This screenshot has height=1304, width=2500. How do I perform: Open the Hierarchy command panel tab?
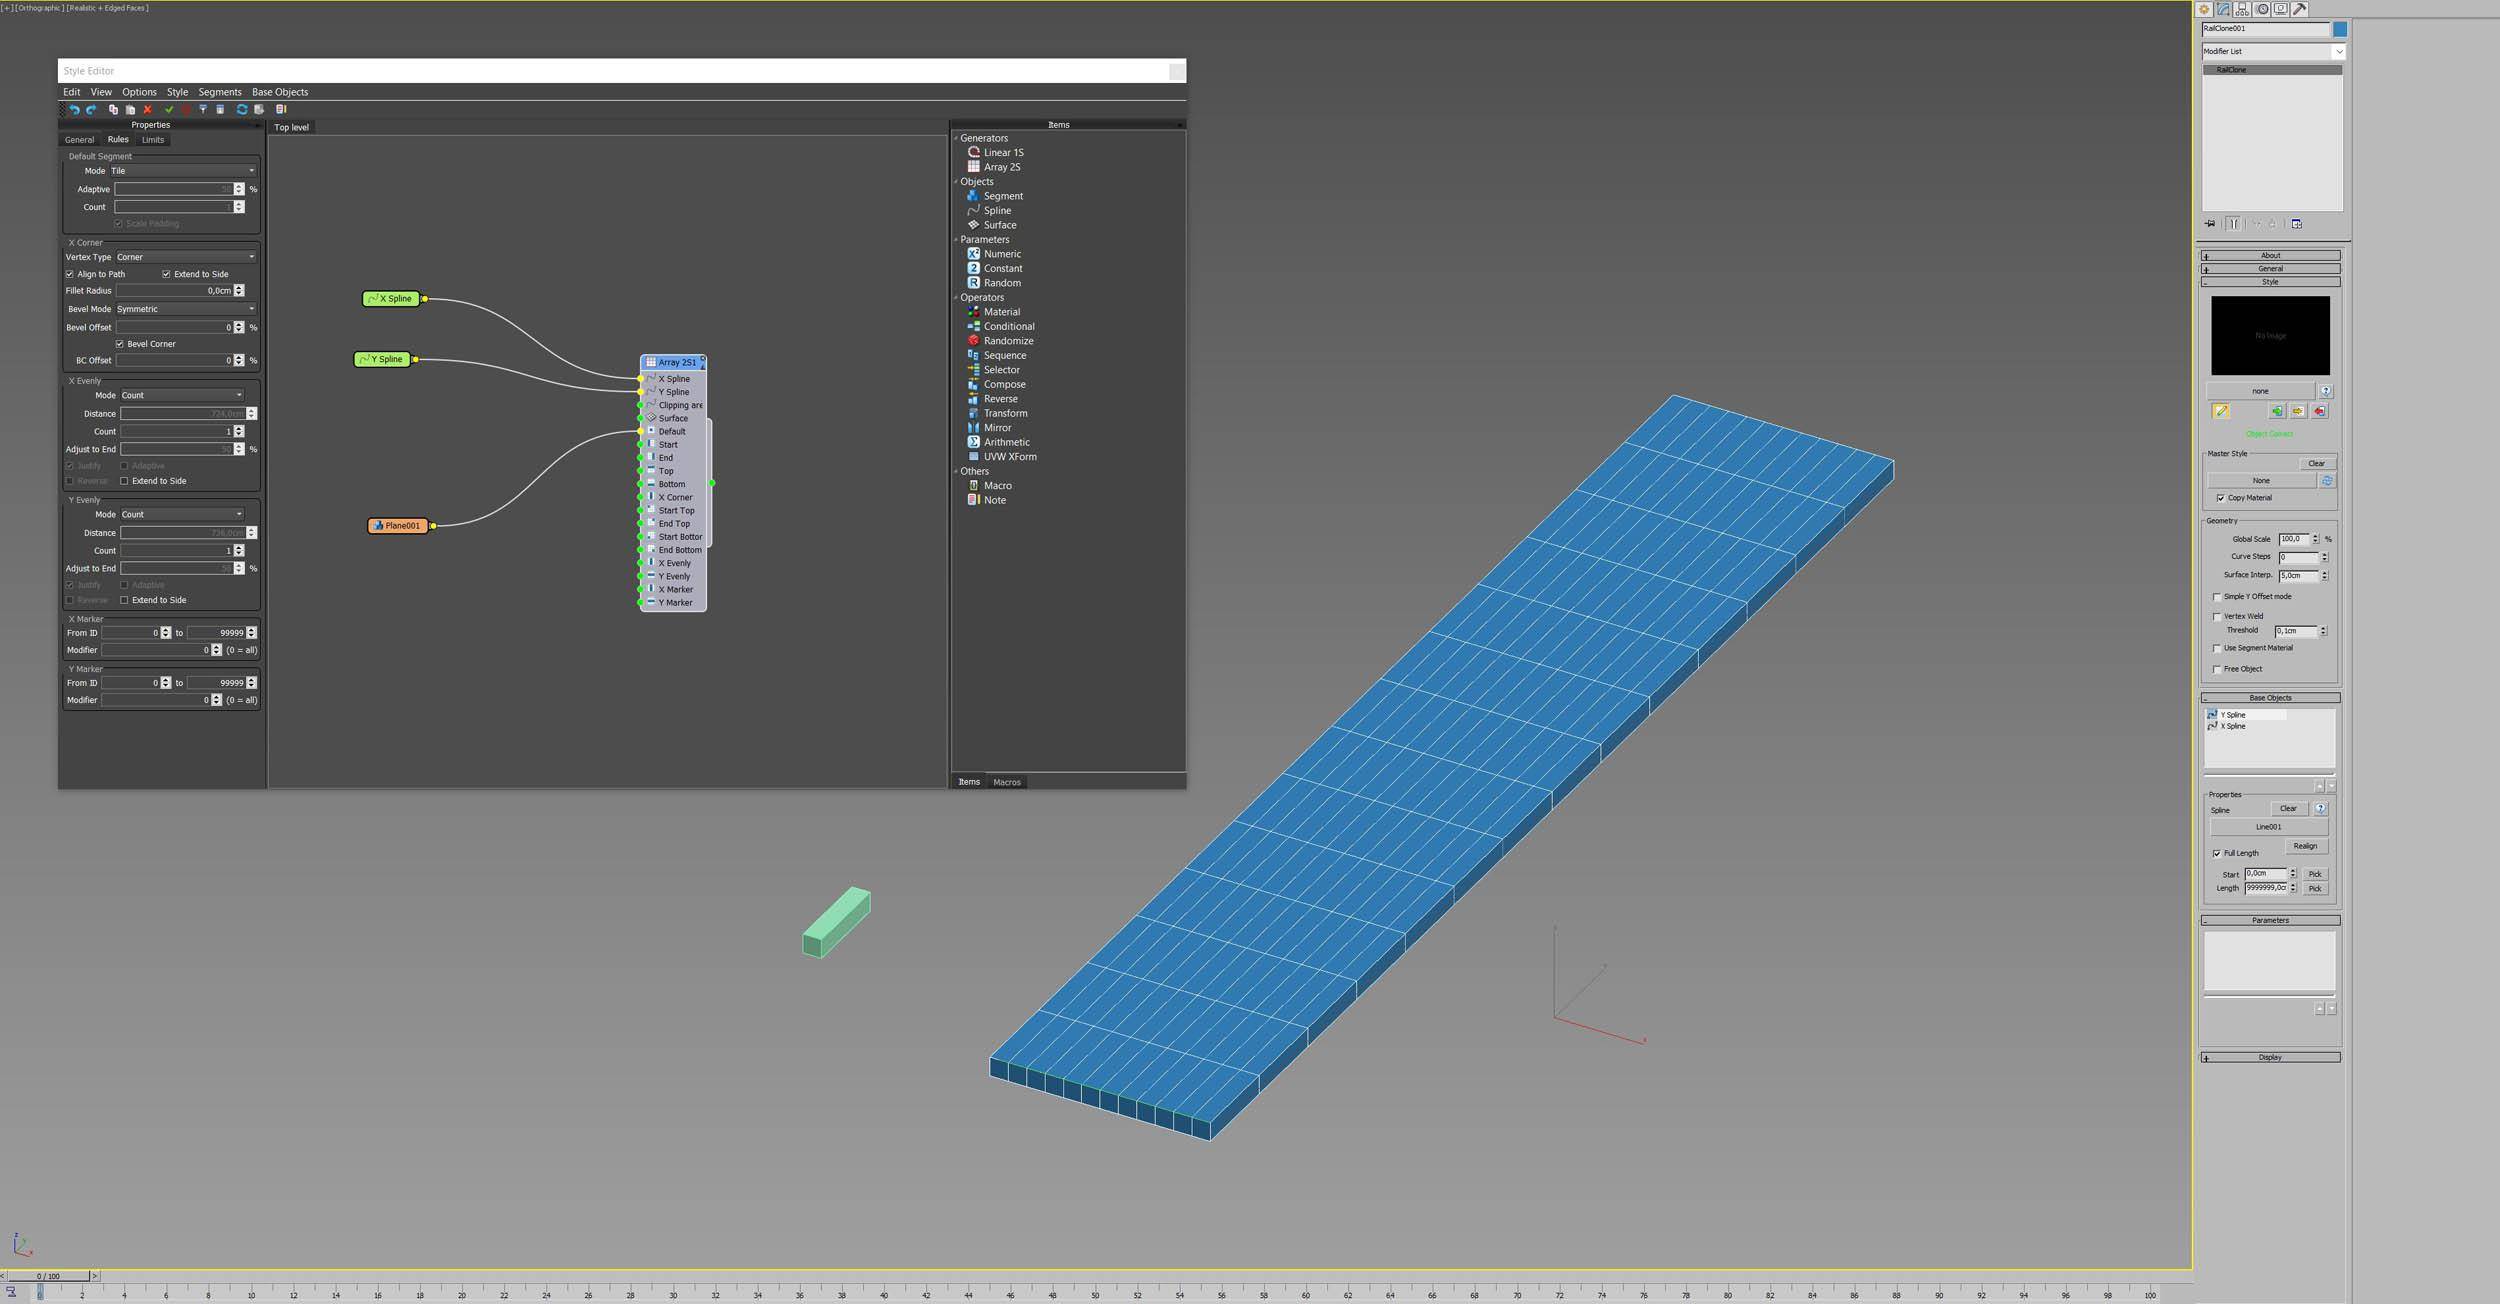[2242, 9]
